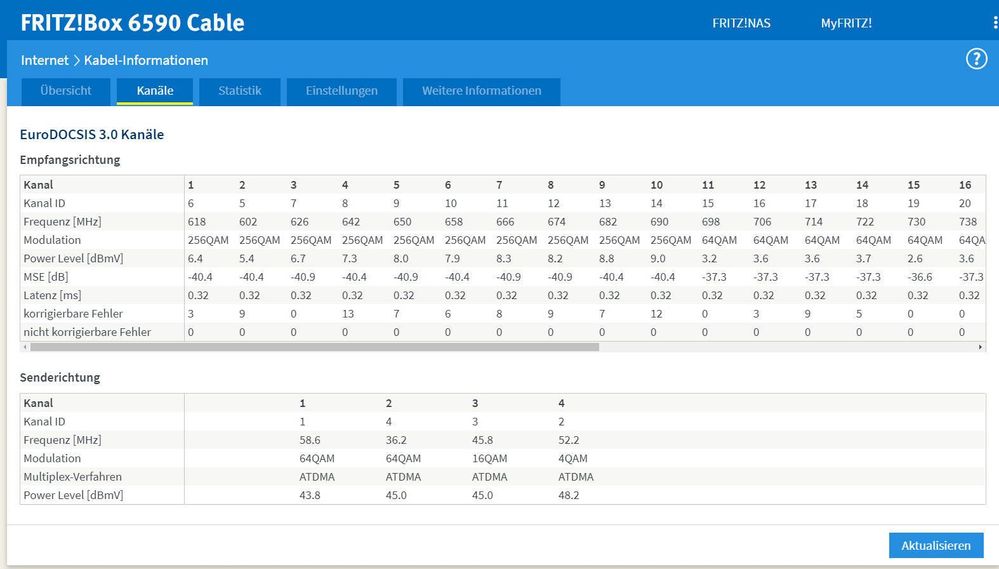
Task: Open the FRITZ!NAS link
Action: (741, 24)
